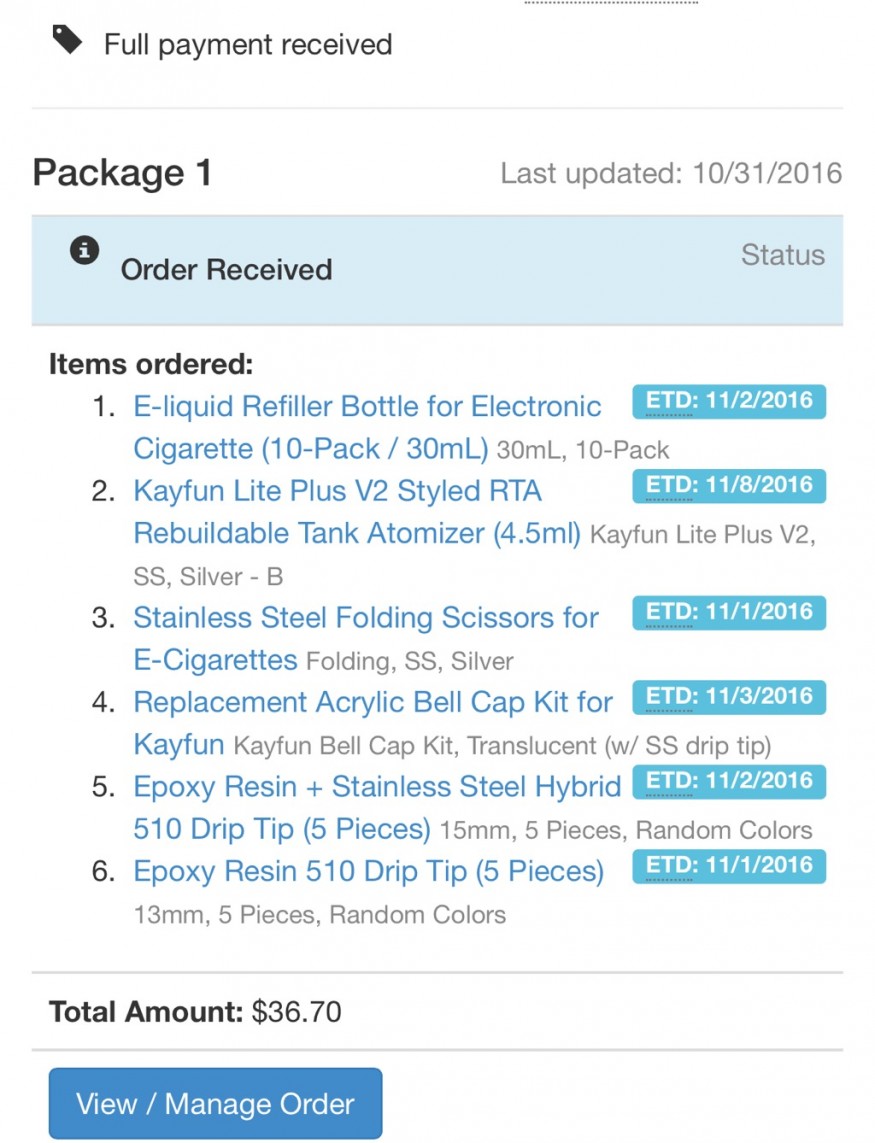Click ETD 11/1/2016 badge for Epoxy Resin 510
Viewport: 875px width, 1143px height.
729,866
